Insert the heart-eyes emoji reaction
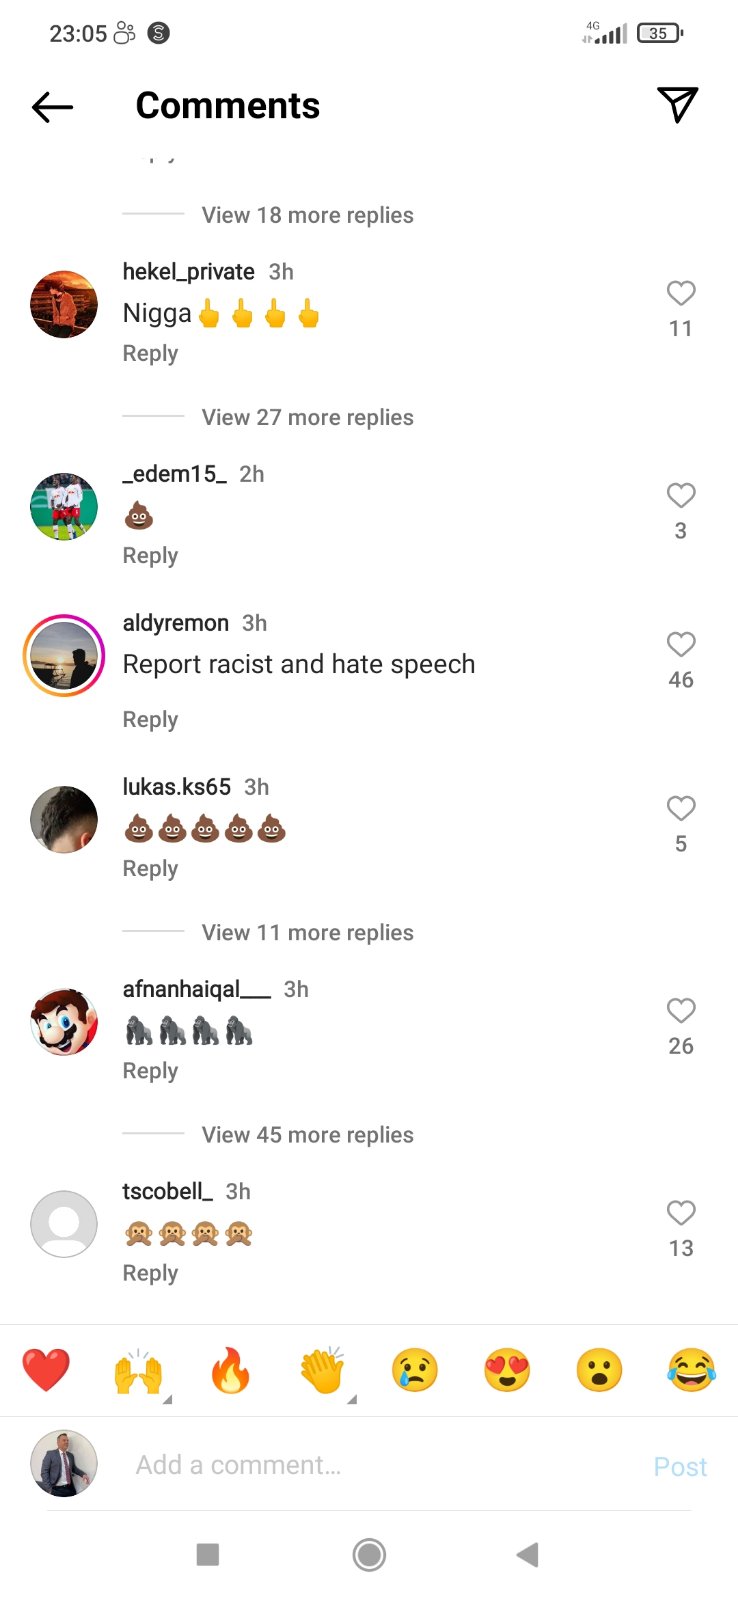This screenshot has height=1599, width=738. 507,1370
